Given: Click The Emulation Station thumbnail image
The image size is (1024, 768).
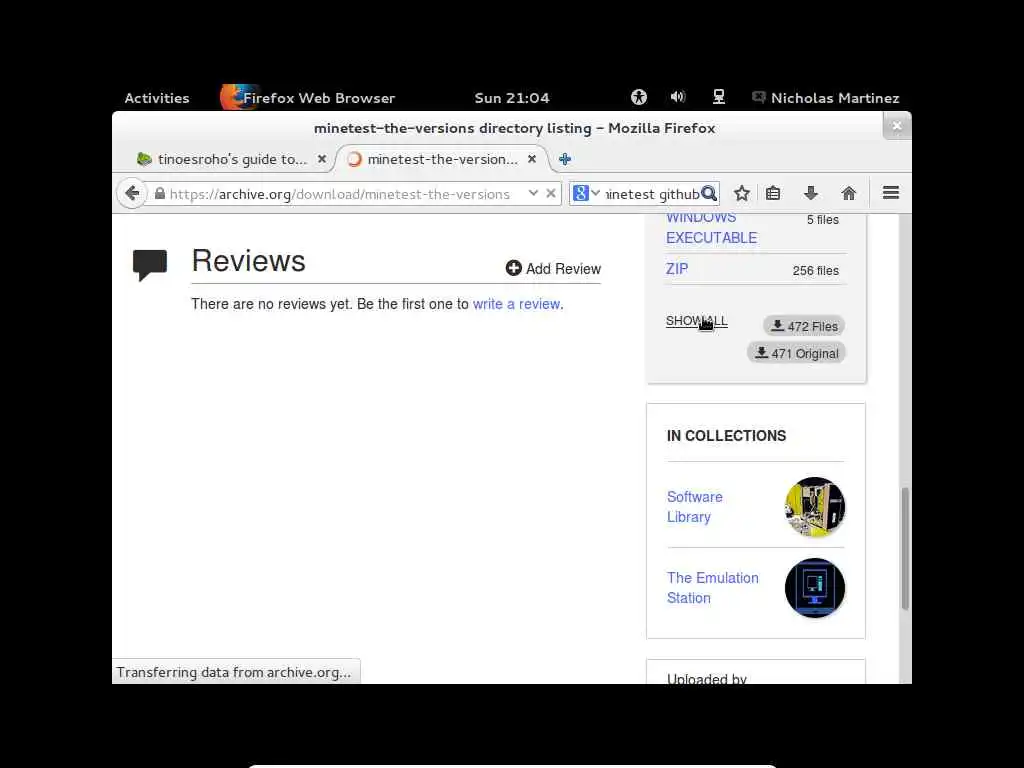Looking at the screenshot, I should coord(814,588).
